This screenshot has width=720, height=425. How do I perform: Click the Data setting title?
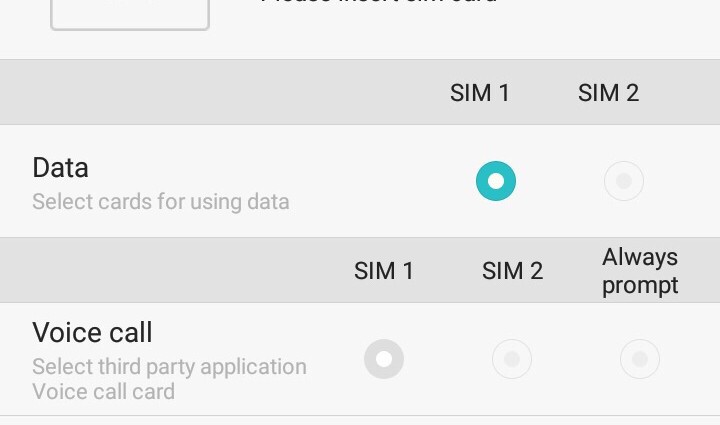coord(60,167)
